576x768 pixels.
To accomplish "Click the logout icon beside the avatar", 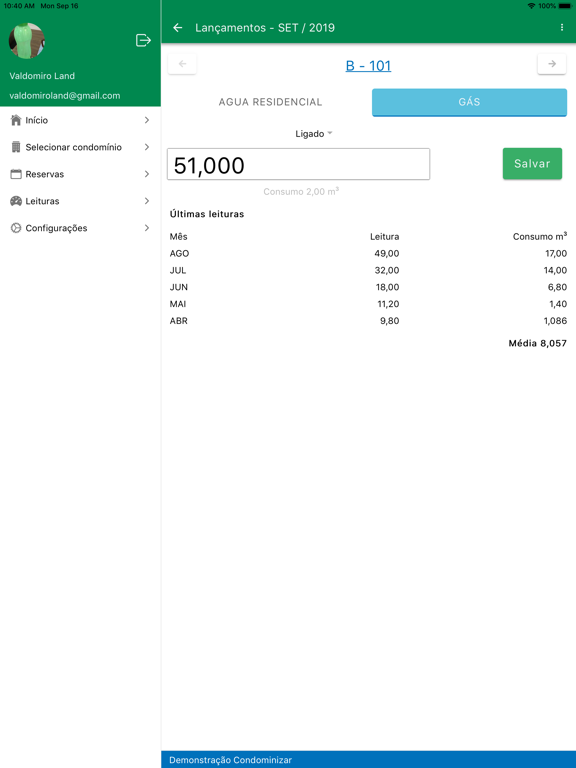I will pos(143,40).
